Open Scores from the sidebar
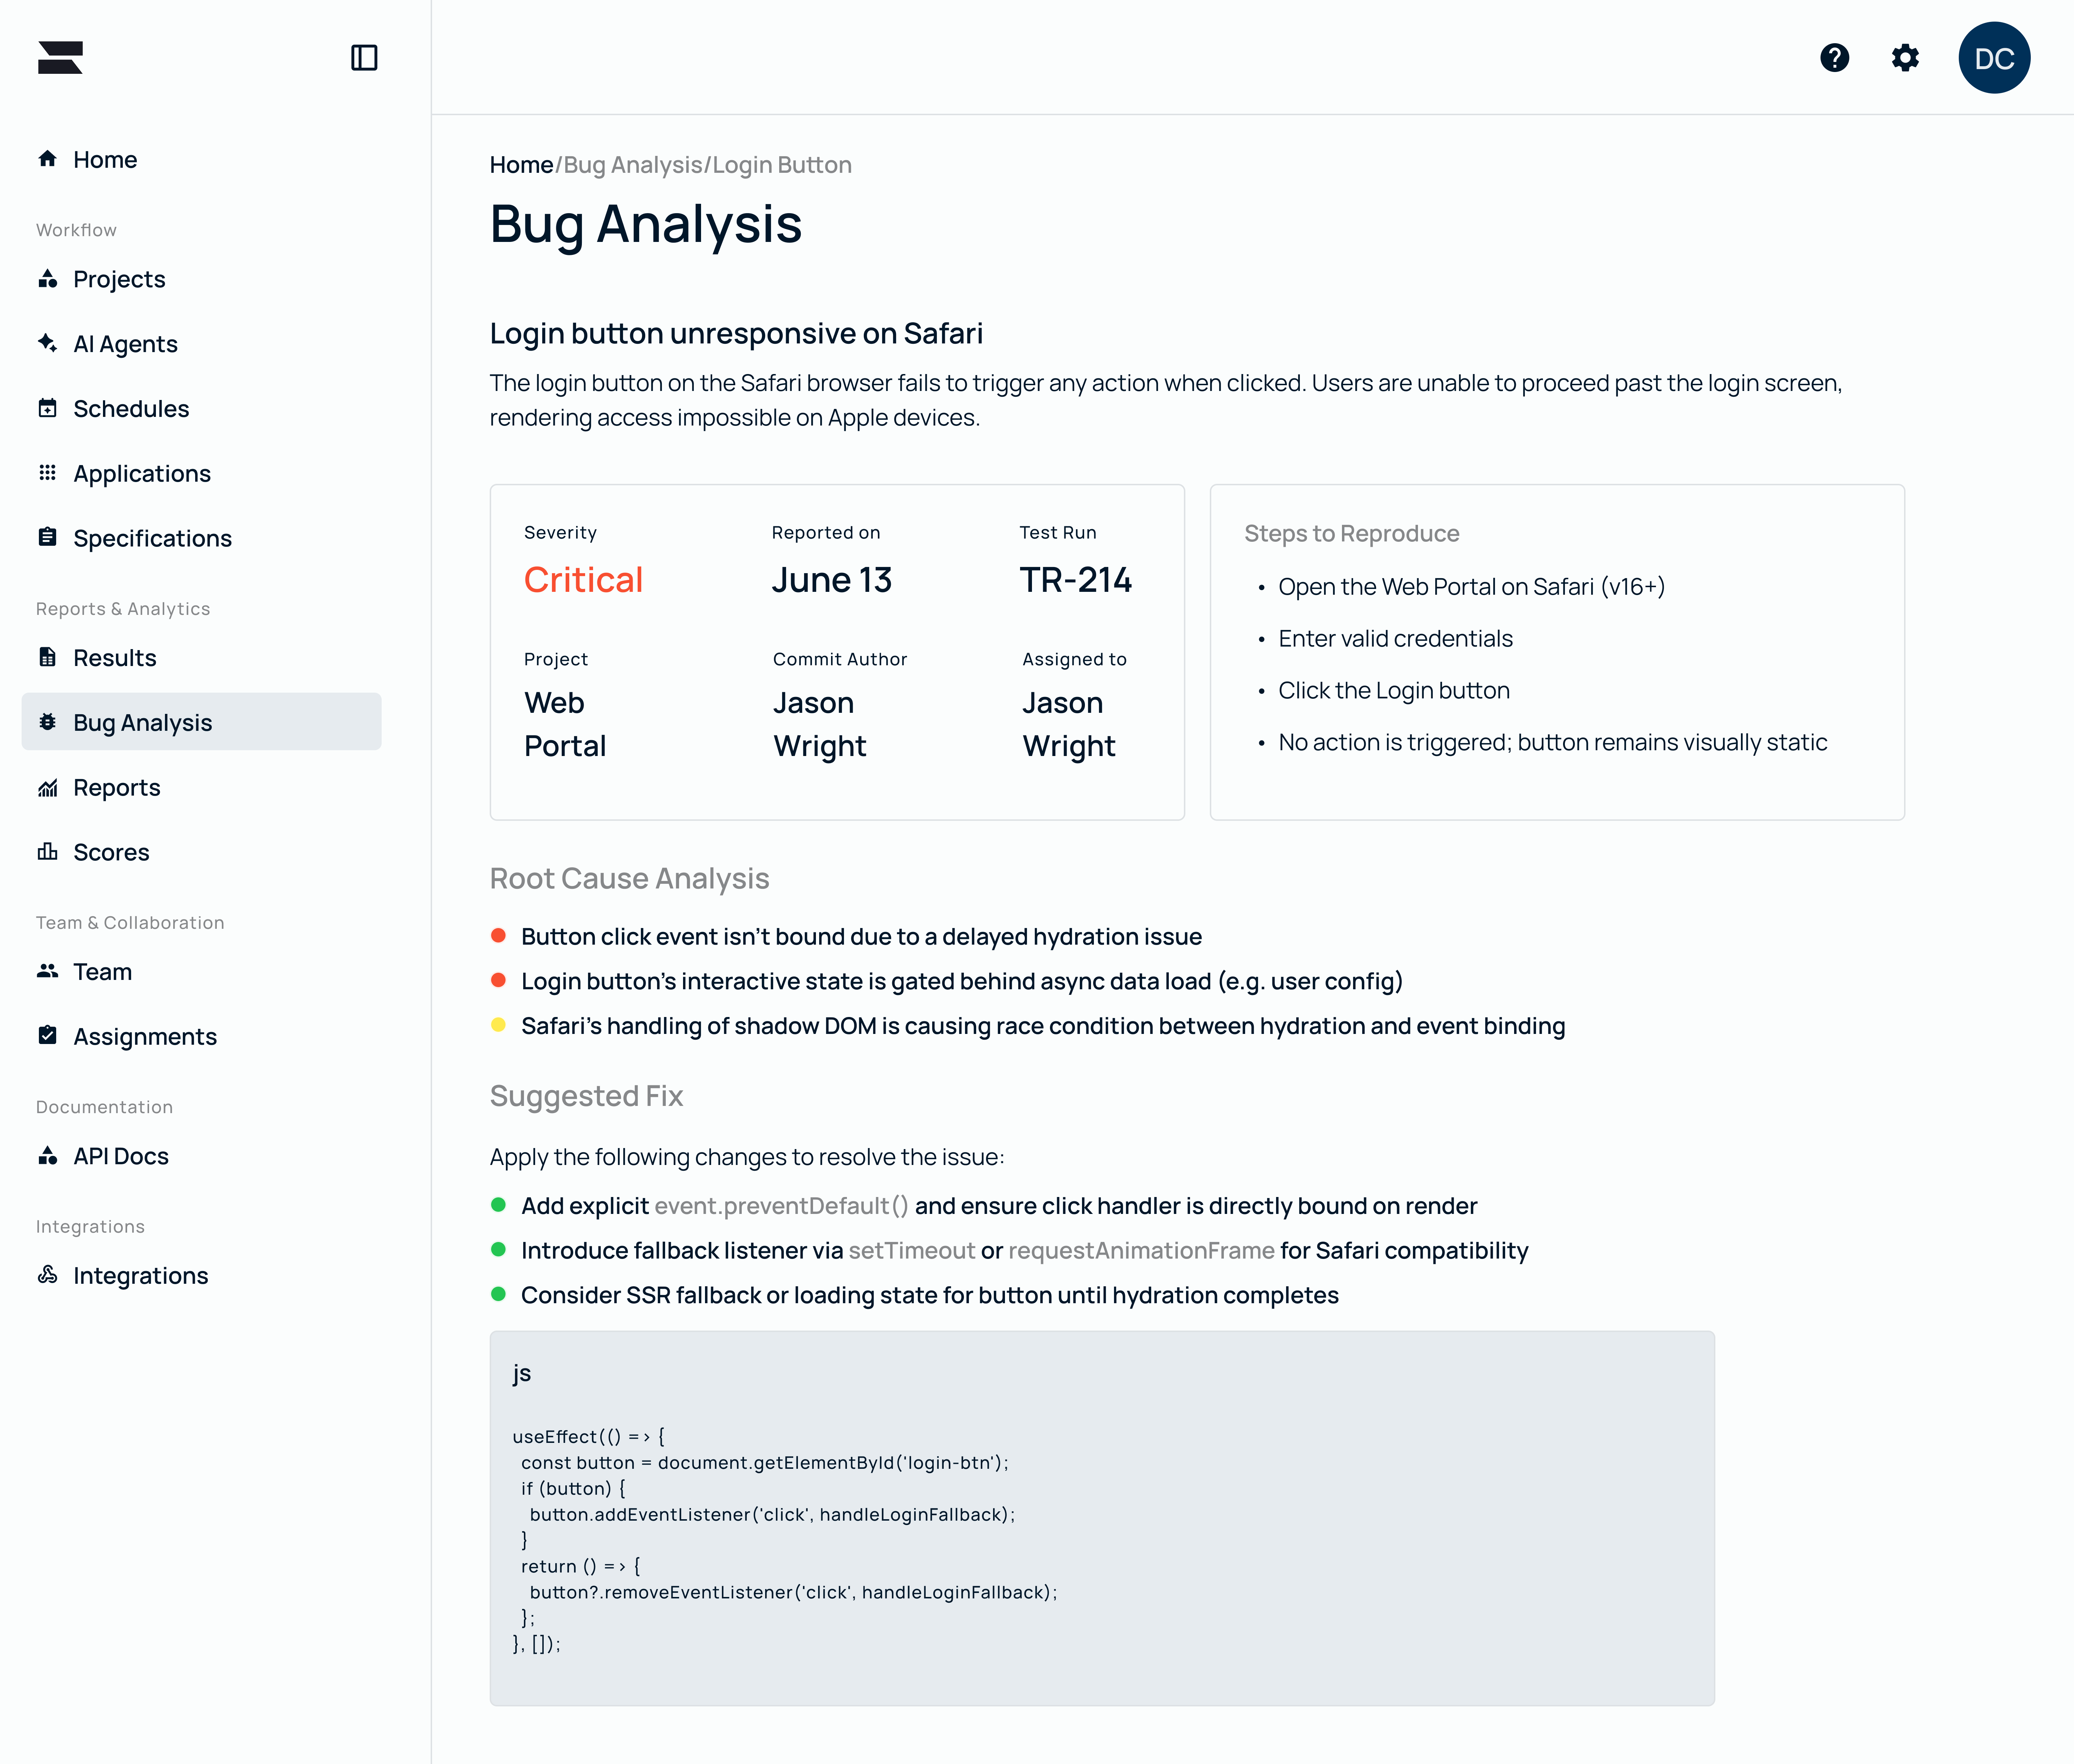The height and width of the screenshot is (1764, 2074). (x=111, y=852)
